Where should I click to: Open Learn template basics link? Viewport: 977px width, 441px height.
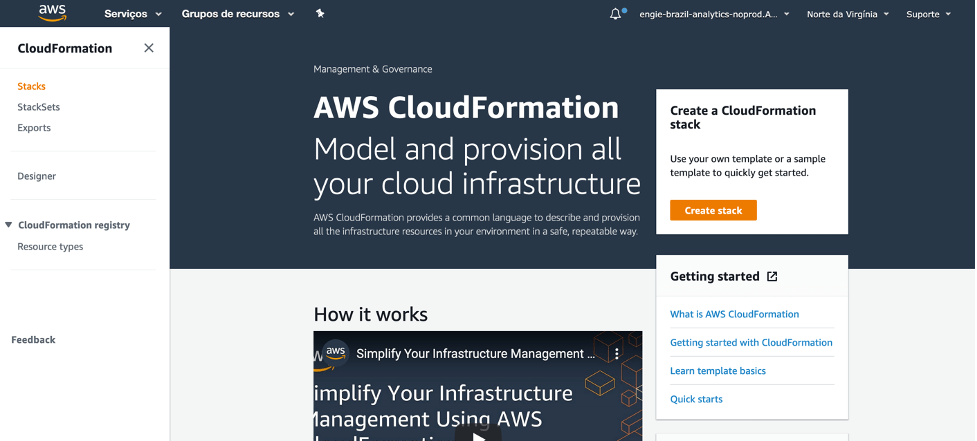718,371
